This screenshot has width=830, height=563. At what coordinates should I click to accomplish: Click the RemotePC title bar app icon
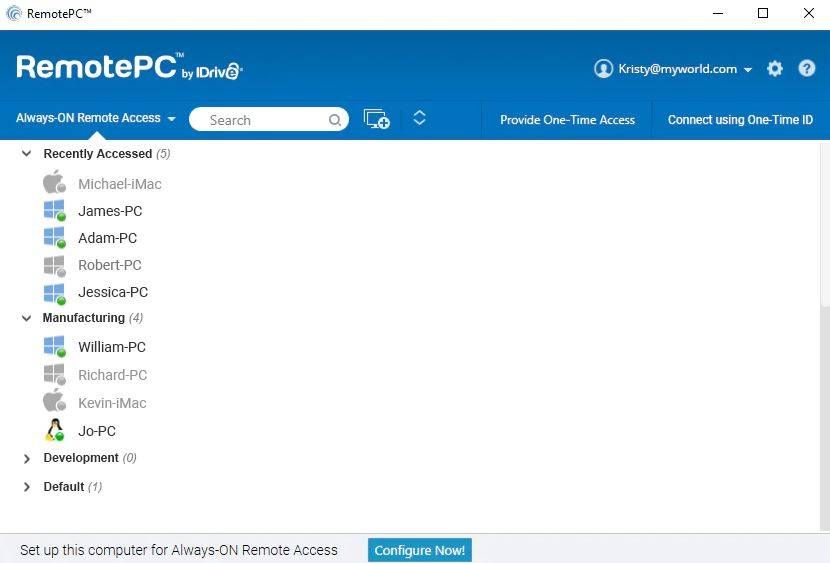(x=14, y=13)
